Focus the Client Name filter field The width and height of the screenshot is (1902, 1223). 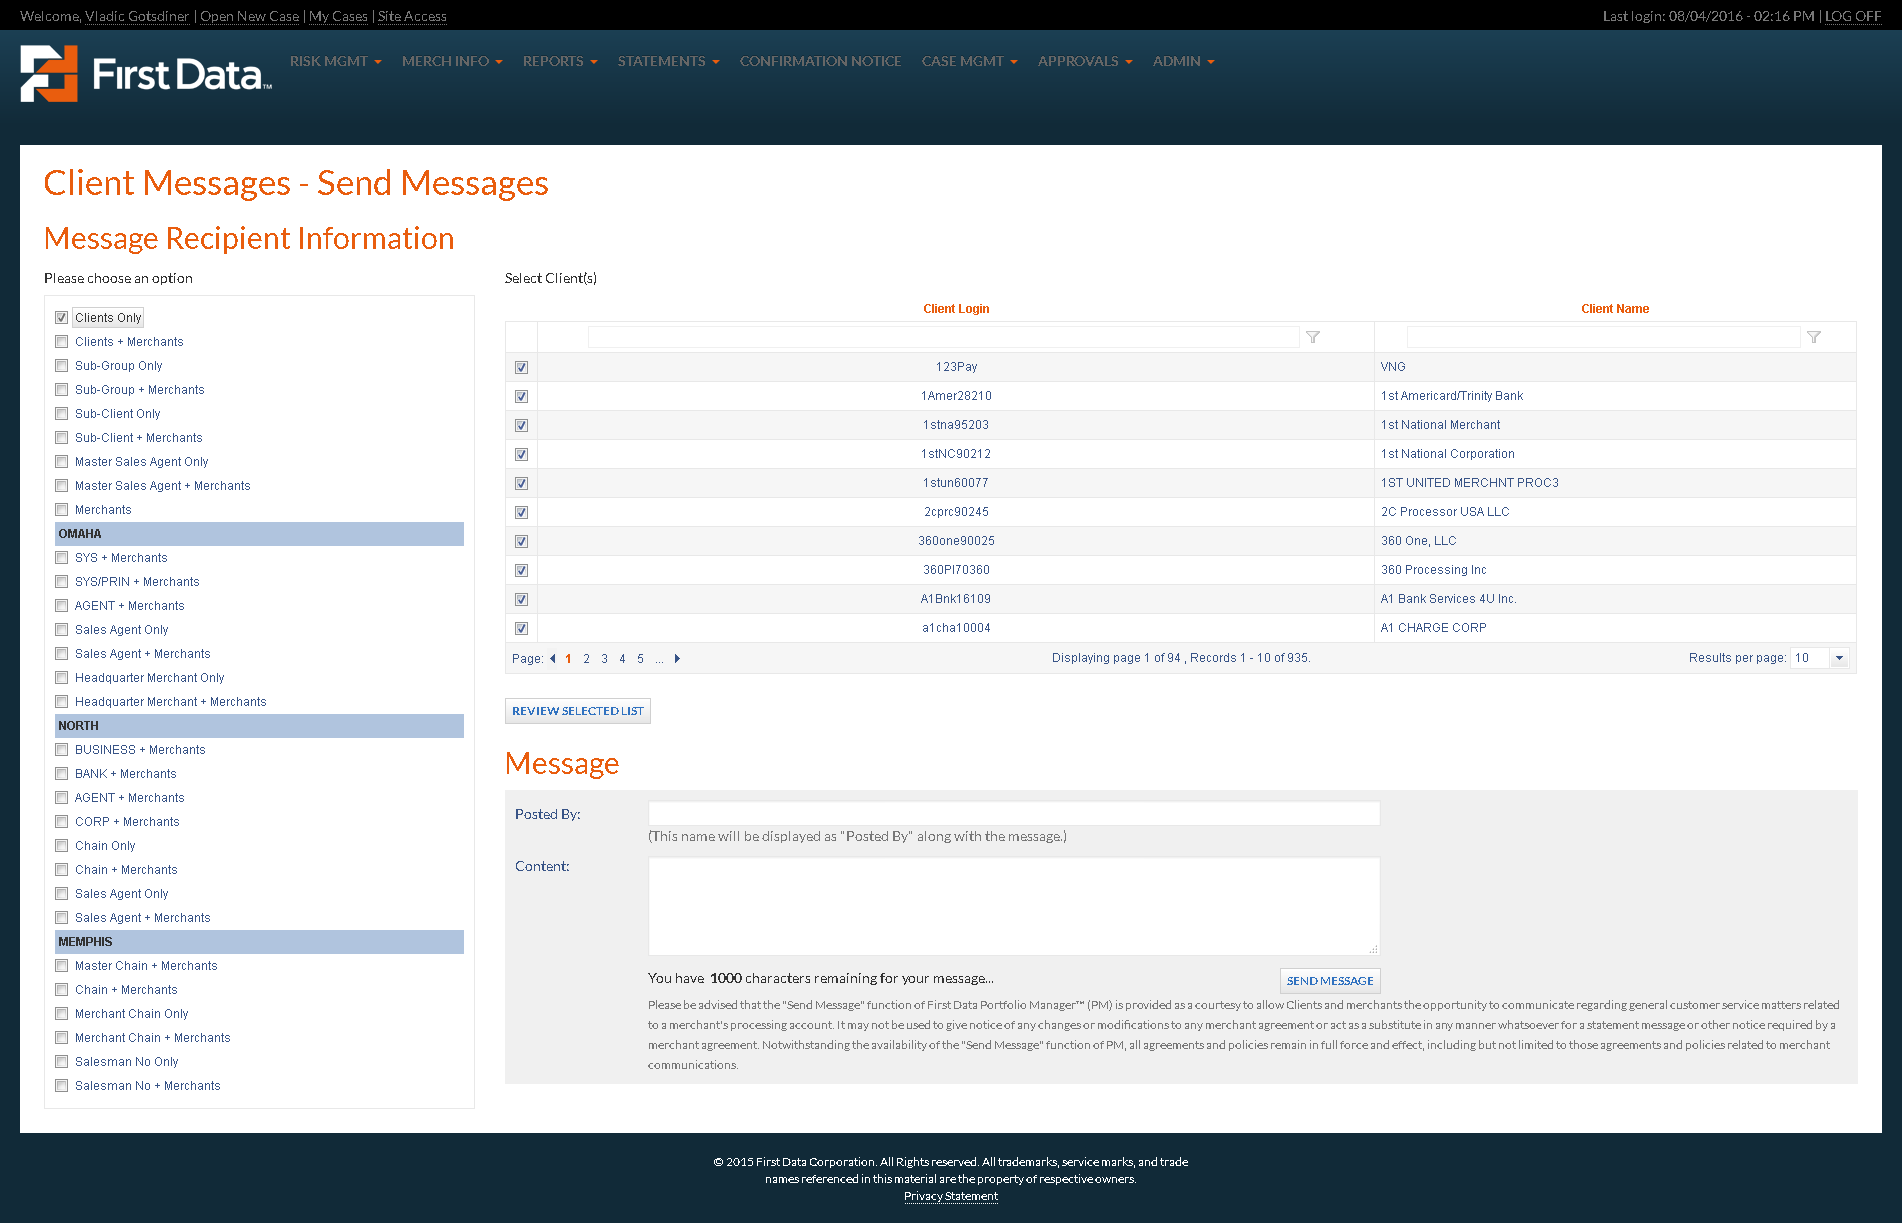coord(1603,337)
